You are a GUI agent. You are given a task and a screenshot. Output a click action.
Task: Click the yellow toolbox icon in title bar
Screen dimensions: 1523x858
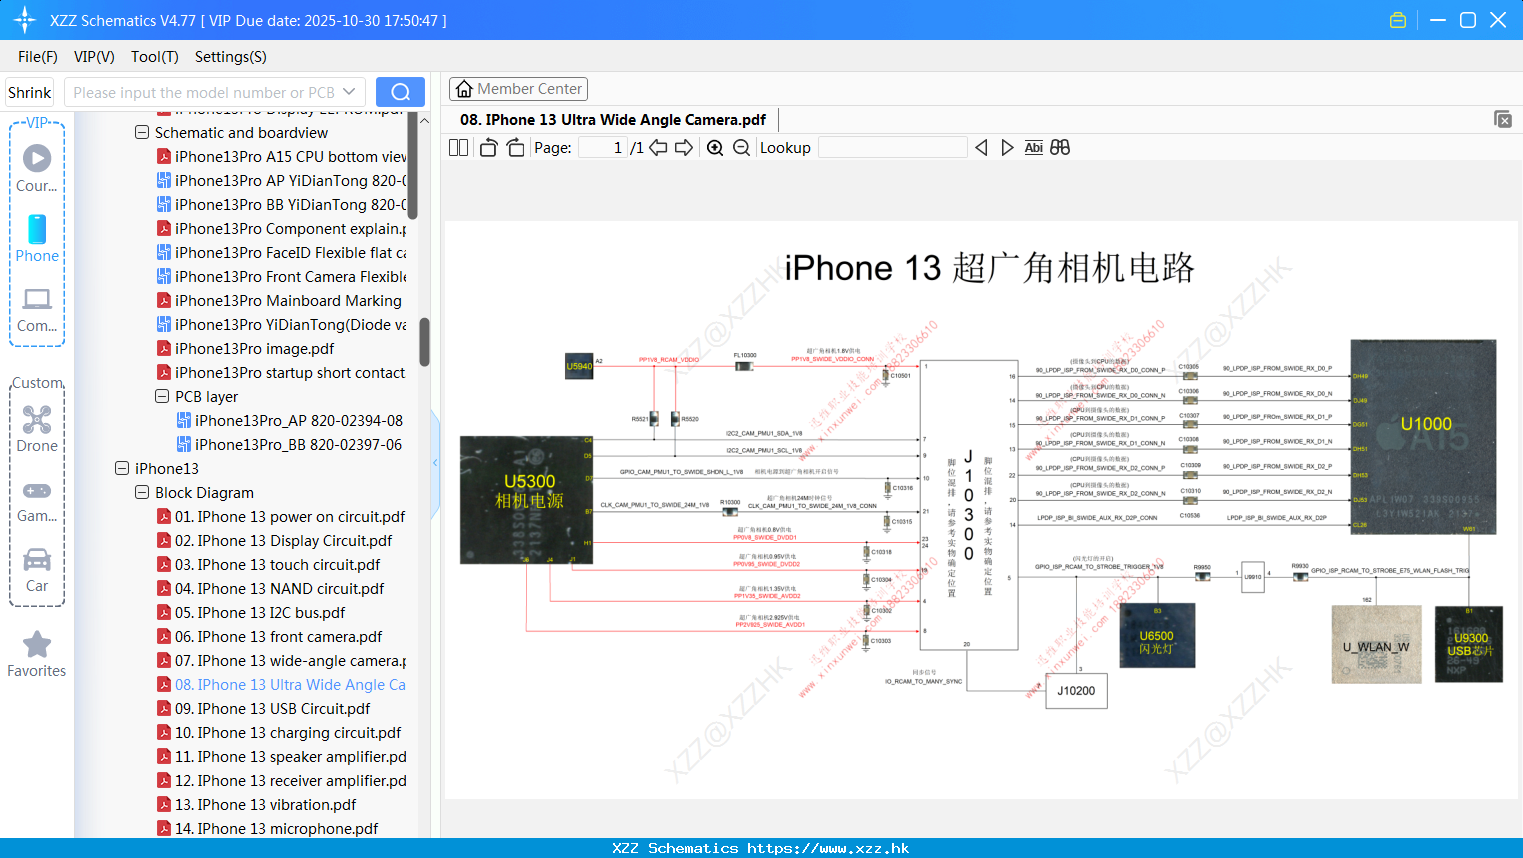1398,20
